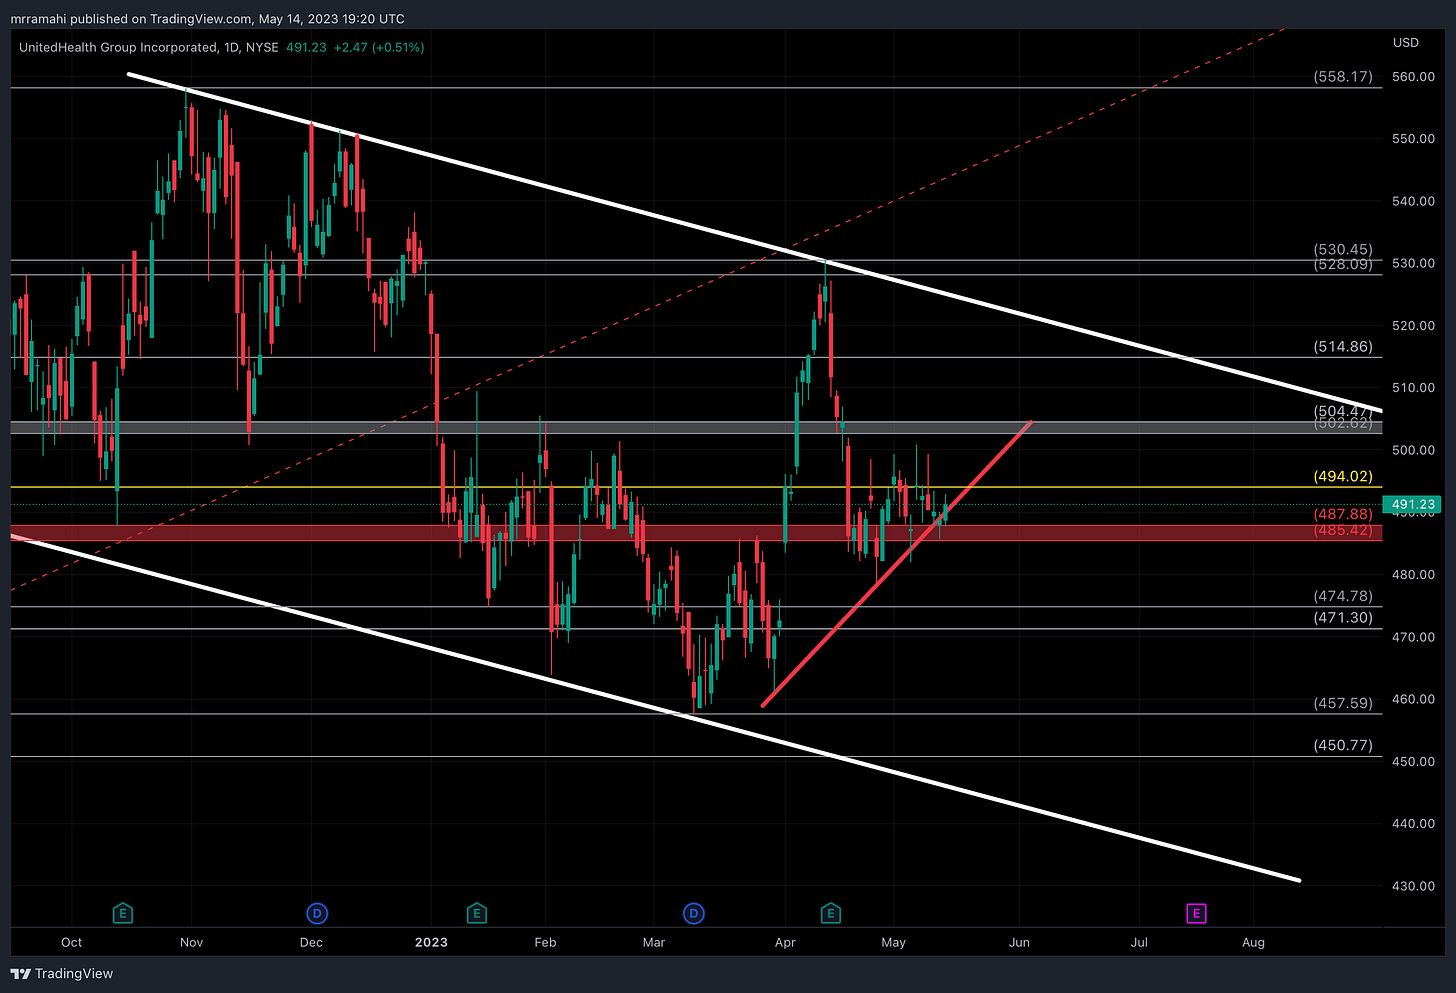Open the December dividend D marker
The height and width of the screenshot is (993, 1456).
pyautogui.click(x=317, y=913)
